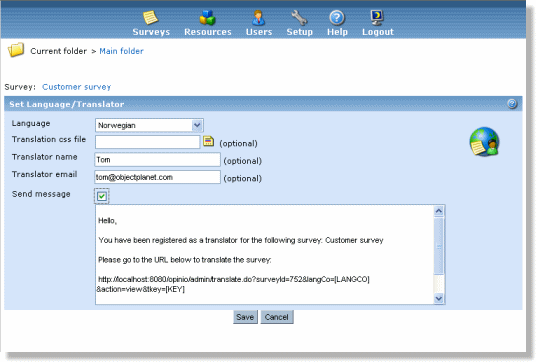This screenshot has width=536, height=362.
Task: Open the Customer survey link
Action: [x=77, y=87]
